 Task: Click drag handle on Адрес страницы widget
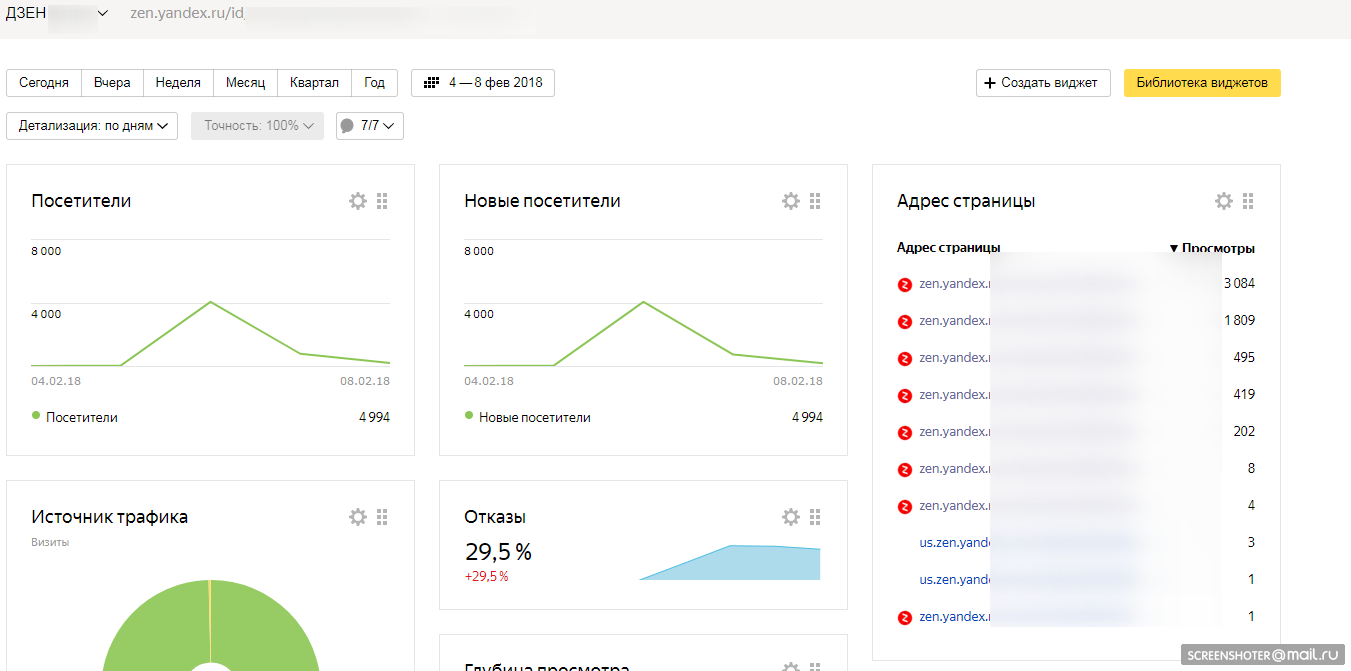pos(1248,201)
